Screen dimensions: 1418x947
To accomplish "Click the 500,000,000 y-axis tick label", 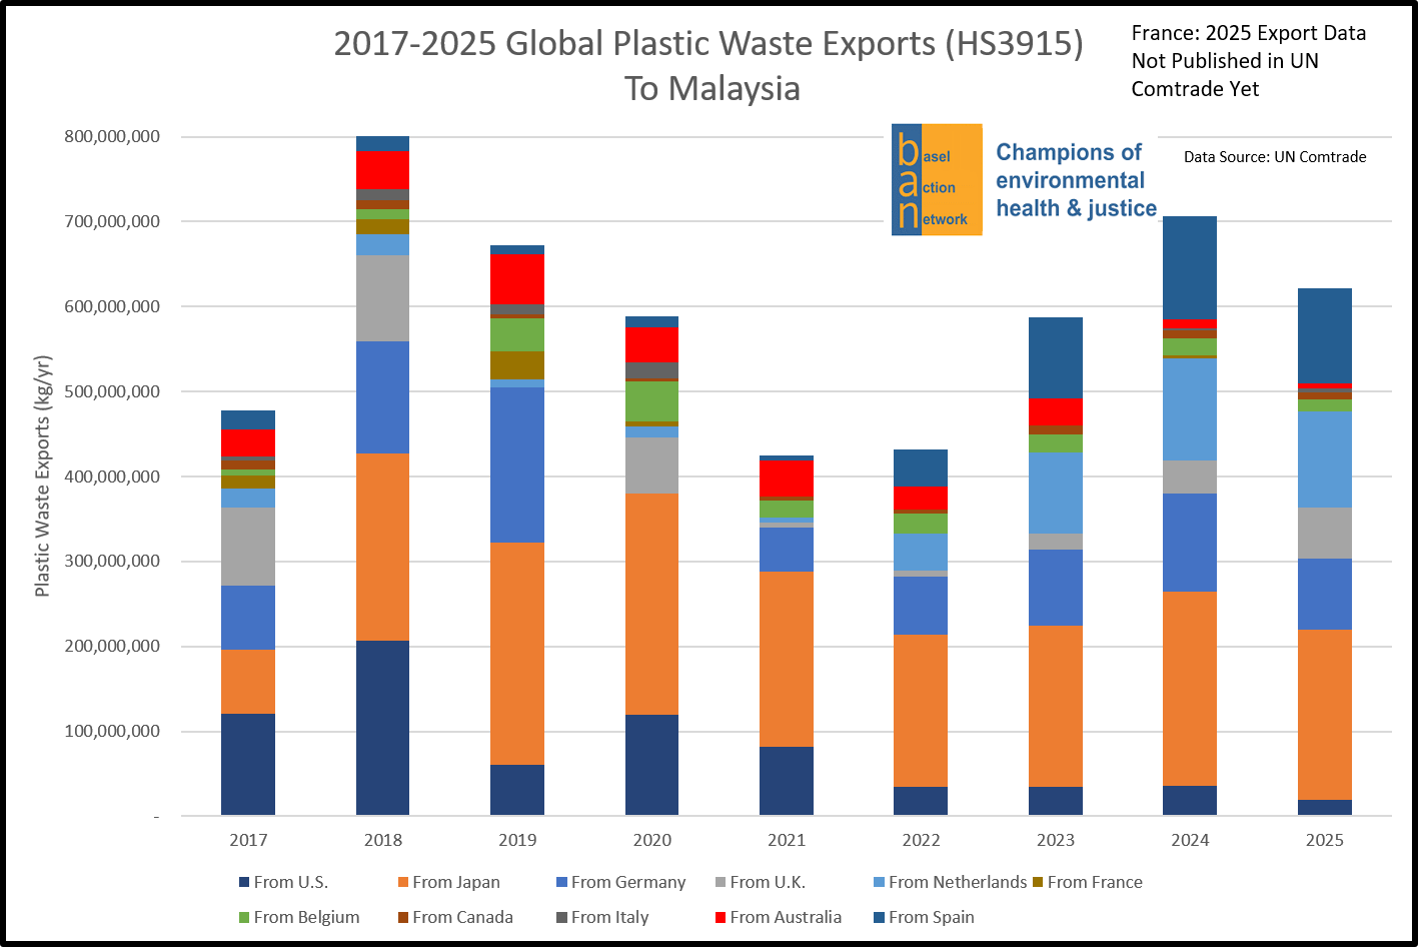I will (x=110, y=392).
